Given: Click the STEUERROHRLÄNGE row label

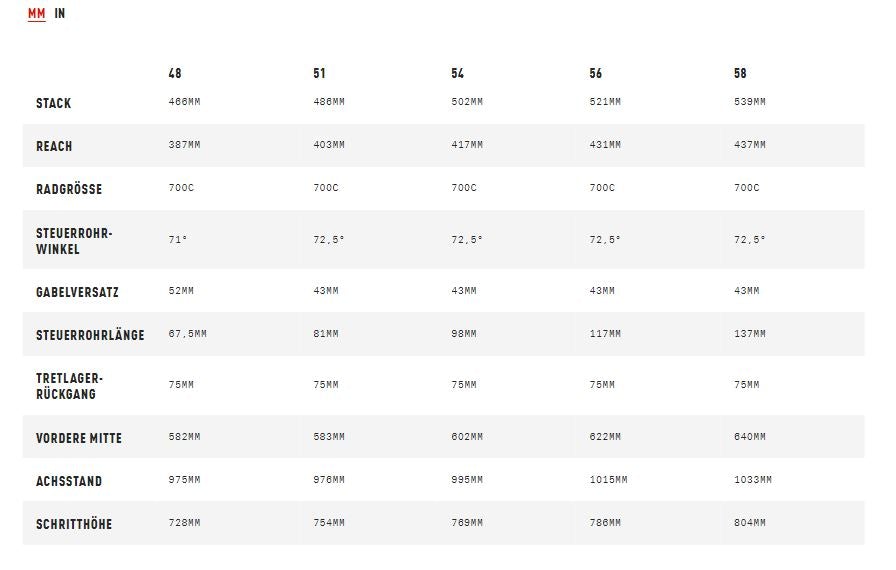Looking at the screenshot, I should pyautogui.click(x=90, y=335).
